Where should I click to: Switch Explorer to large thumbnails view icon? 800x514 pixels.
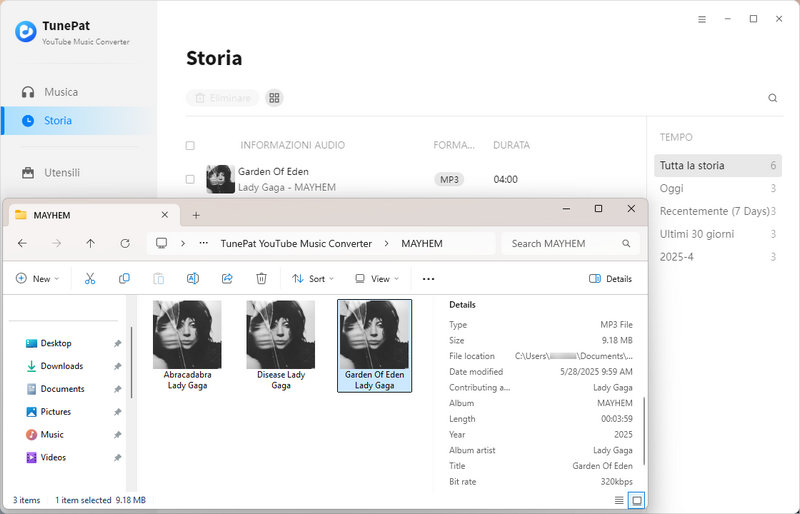(x=637, y=500)
